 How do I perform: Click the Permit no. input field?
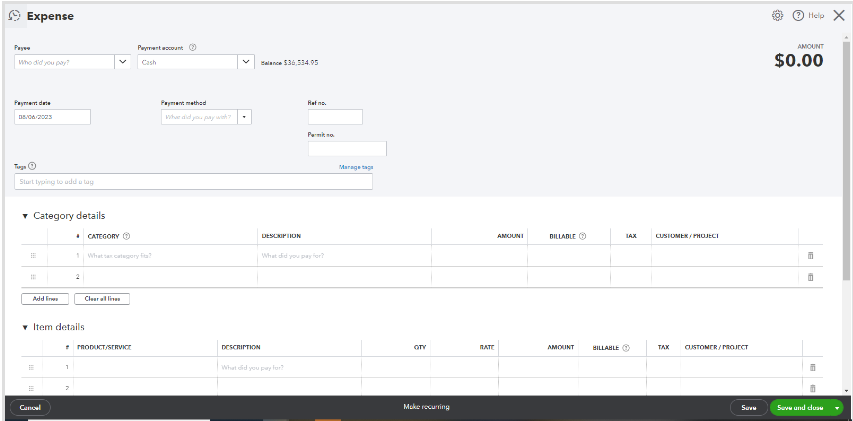point(347,148)
